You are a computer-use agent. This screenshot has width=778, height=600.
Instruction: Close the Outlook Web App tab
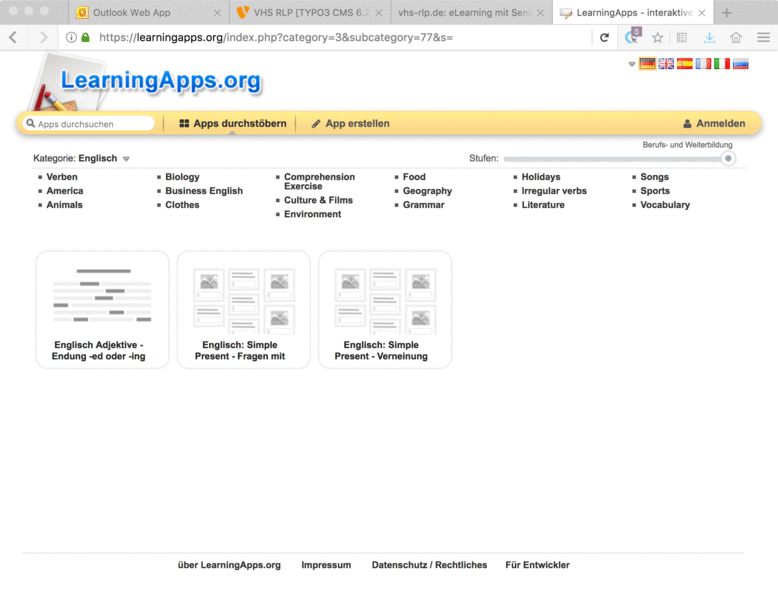tap(217, 13)
